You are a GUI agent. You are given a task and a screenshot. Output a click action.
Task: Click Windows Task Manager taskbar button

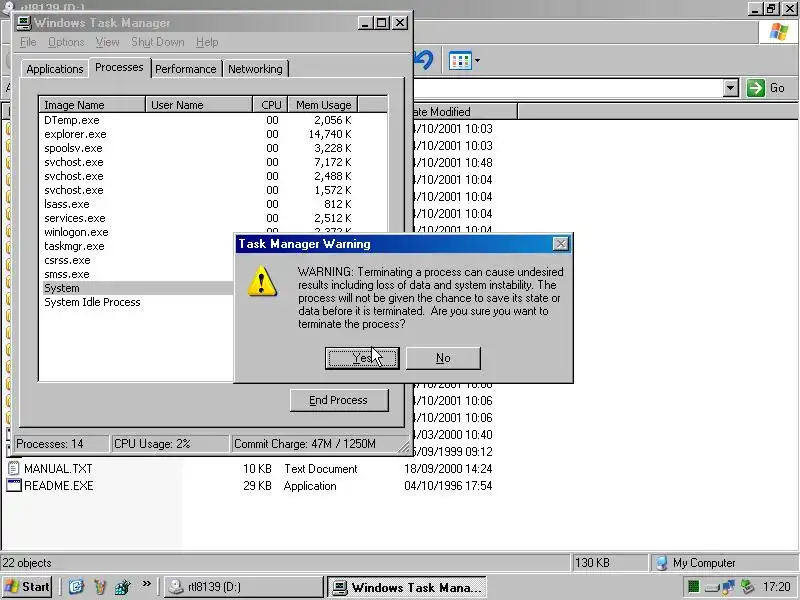point(407,587)
